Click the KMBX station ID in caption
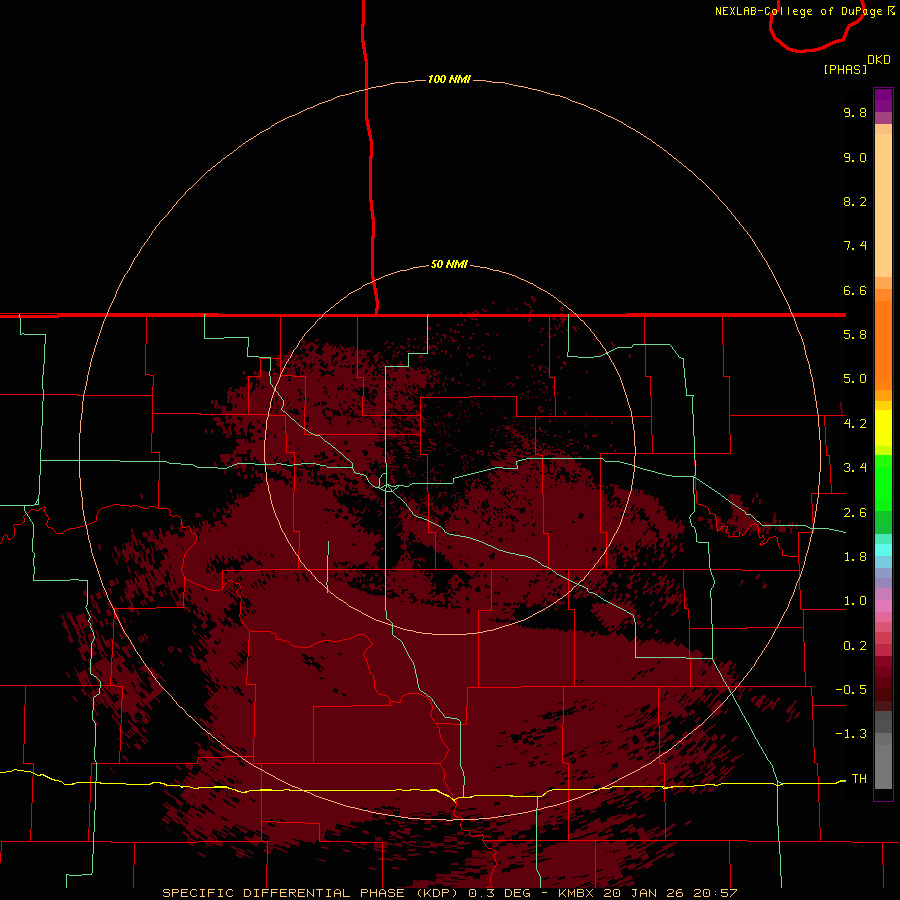 point(576,893)
